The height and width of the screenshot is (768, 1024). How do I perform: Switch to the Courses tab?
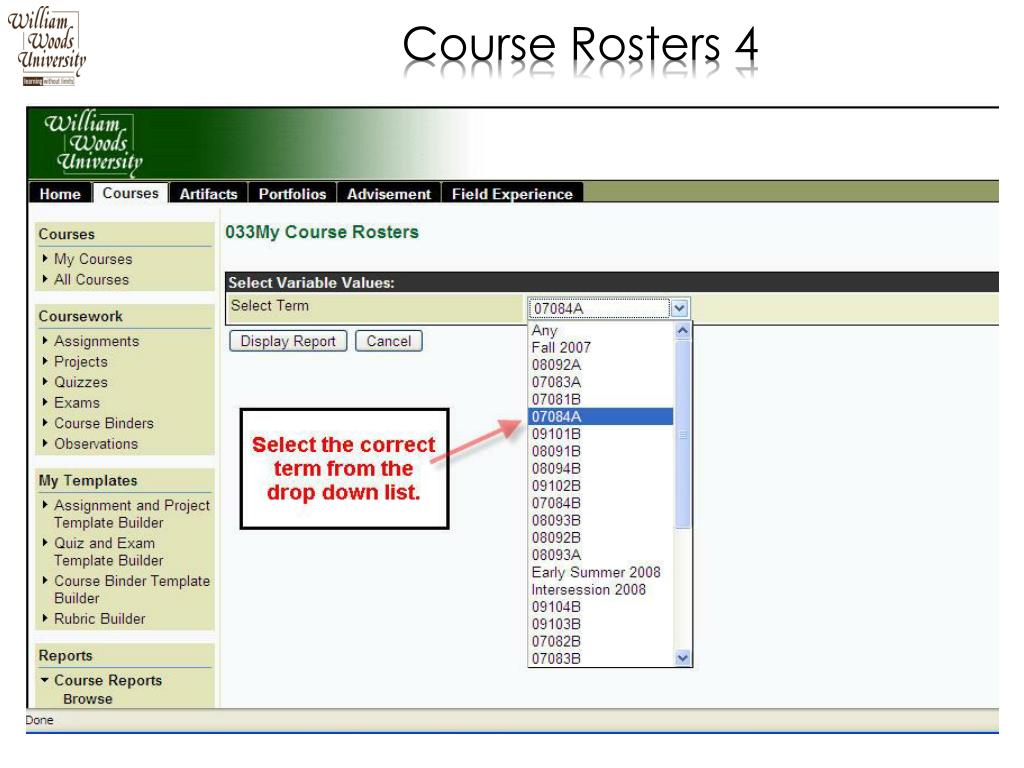[x=131, y=193]
